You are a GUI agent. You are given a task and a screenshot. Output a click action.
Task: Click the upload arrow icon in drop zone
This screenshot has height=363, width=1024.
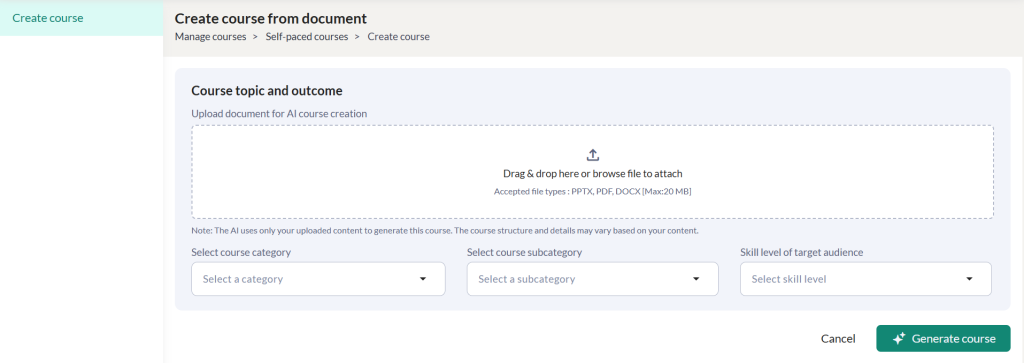point(592,155)
